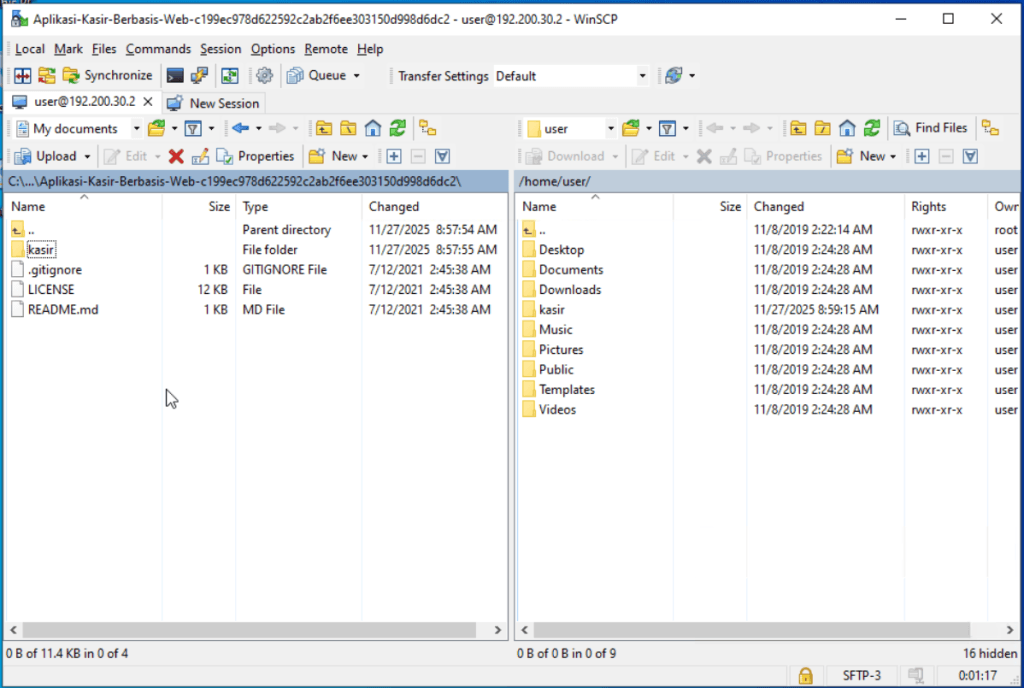The image size is (1024, 688).
Task: Open the terminal console icon
Action: click(175, 75)
